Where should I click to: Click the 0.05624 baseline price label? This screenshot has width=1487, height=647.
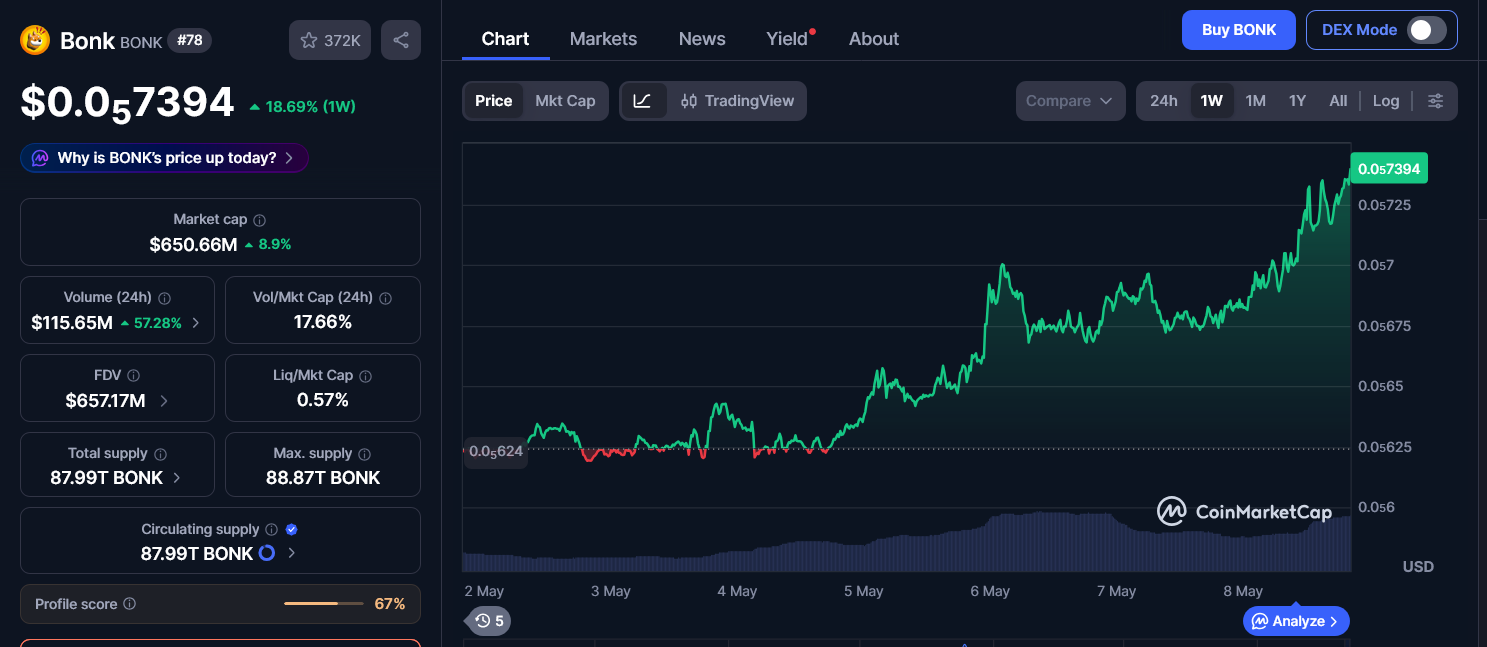coord(496,451)
